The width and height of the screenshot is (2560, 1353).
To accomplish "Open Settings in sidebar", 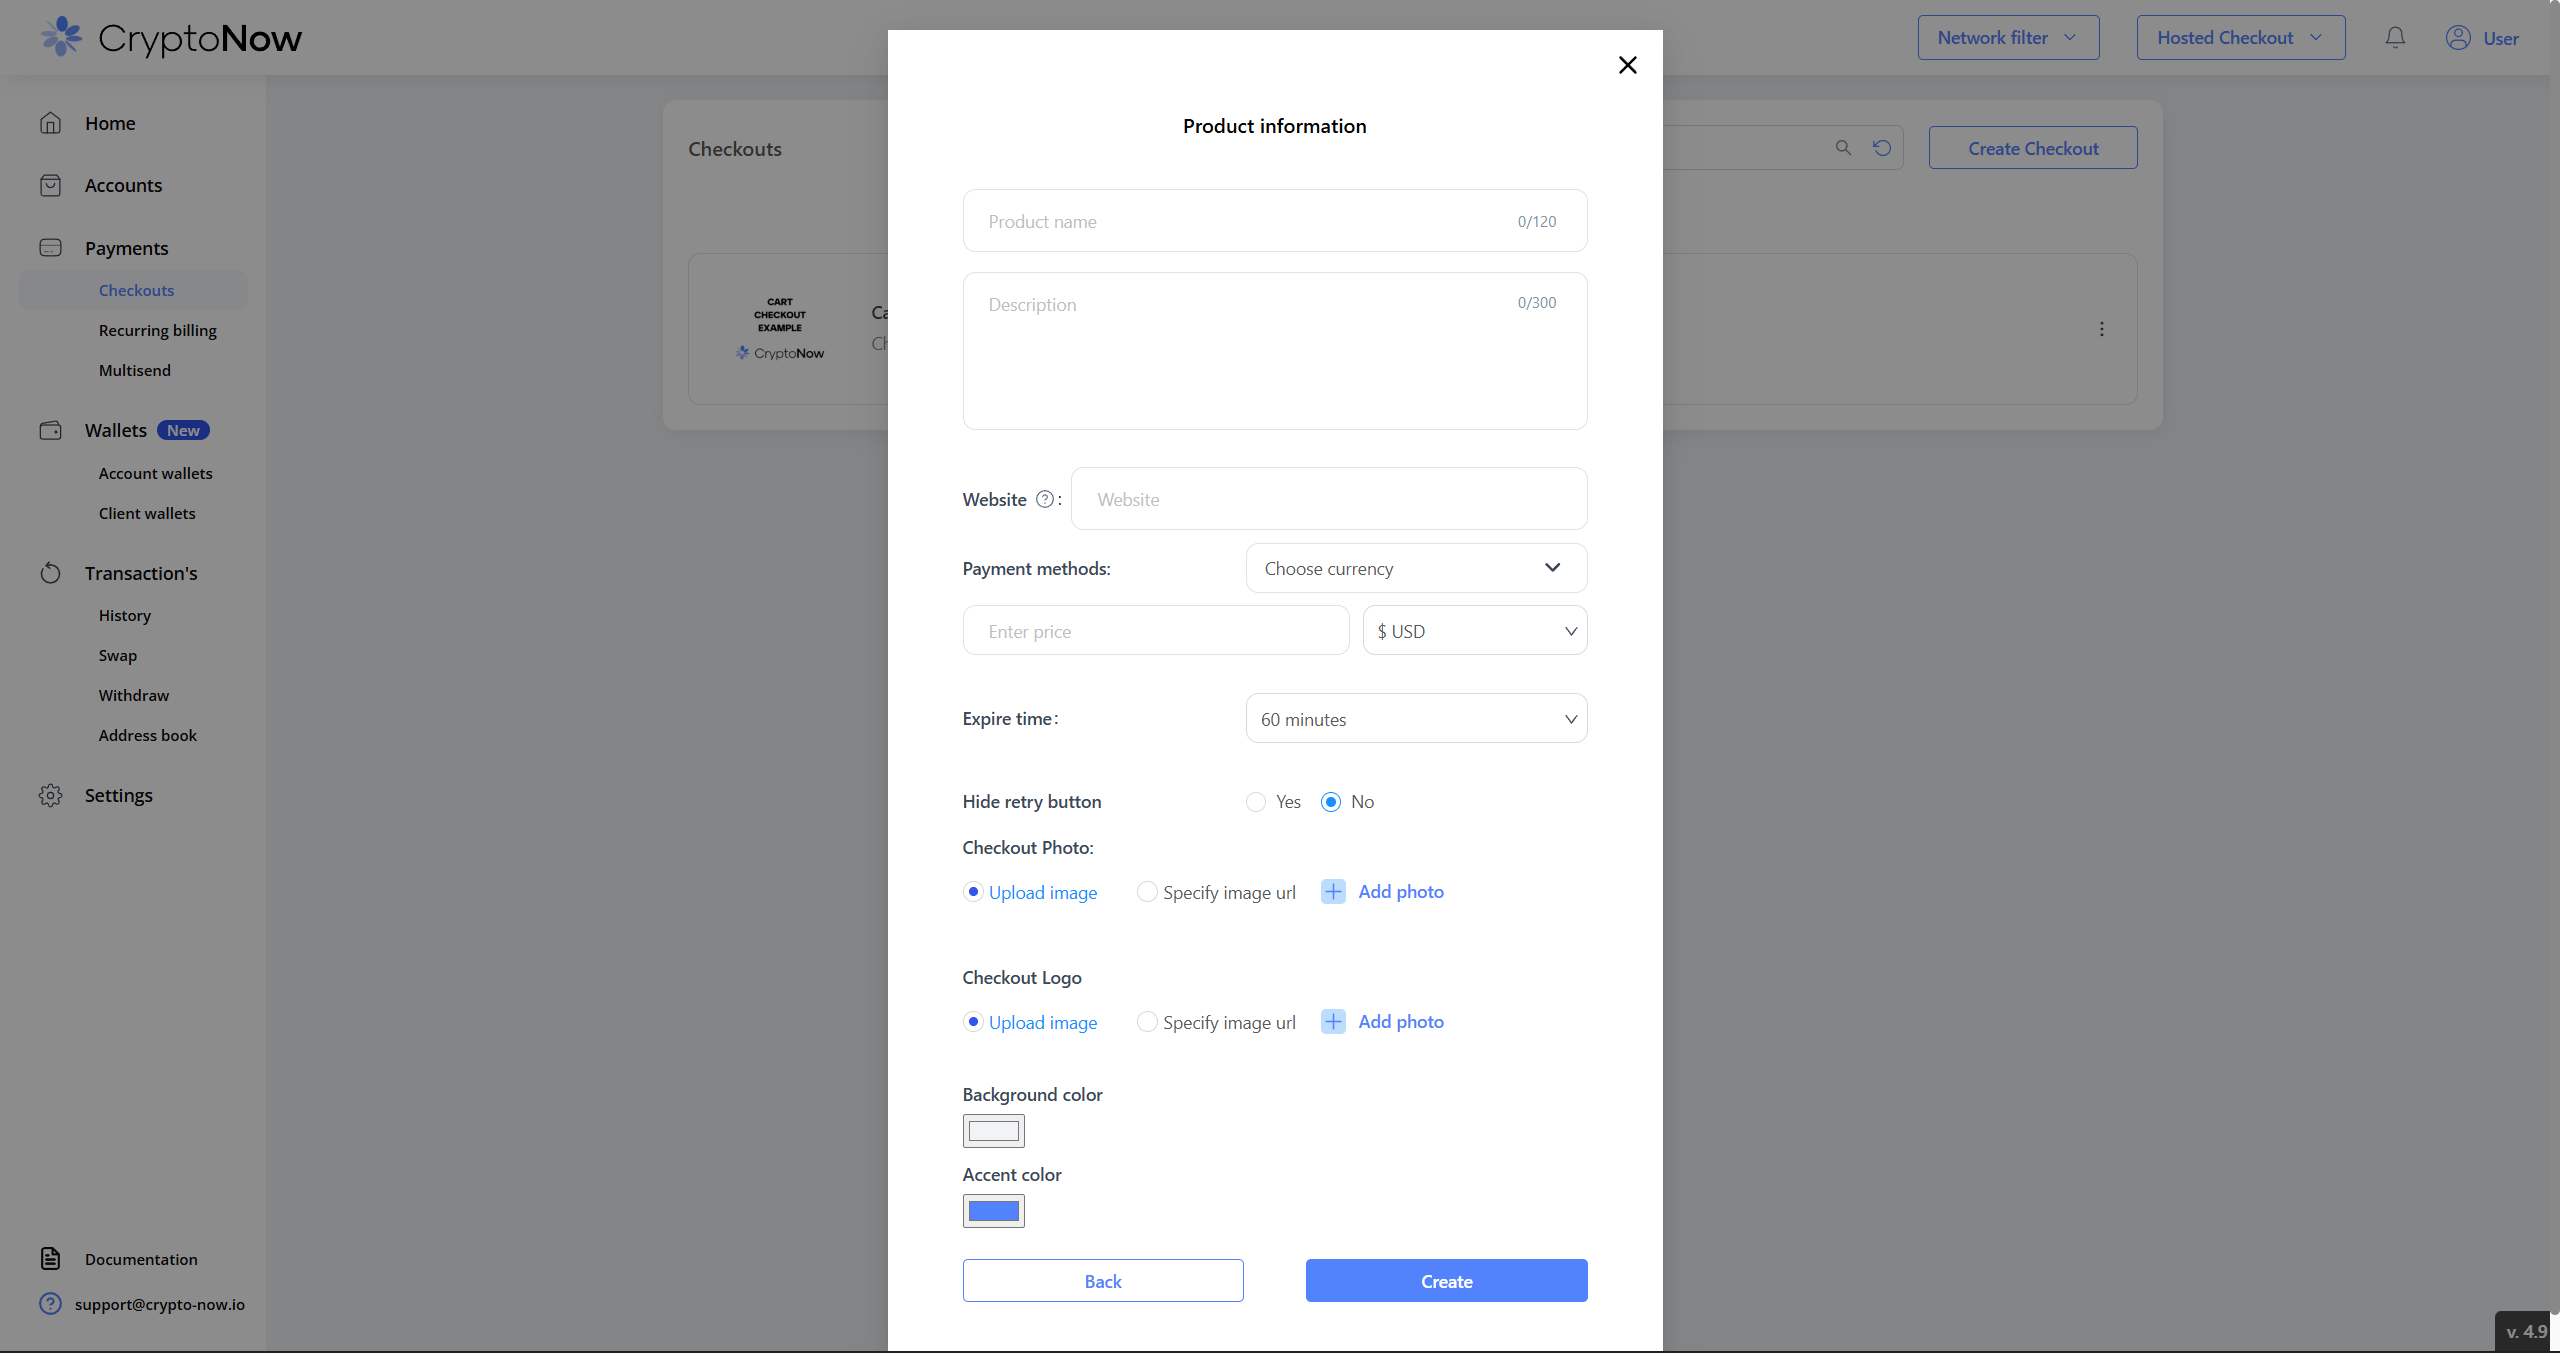I will coord(118,795).
